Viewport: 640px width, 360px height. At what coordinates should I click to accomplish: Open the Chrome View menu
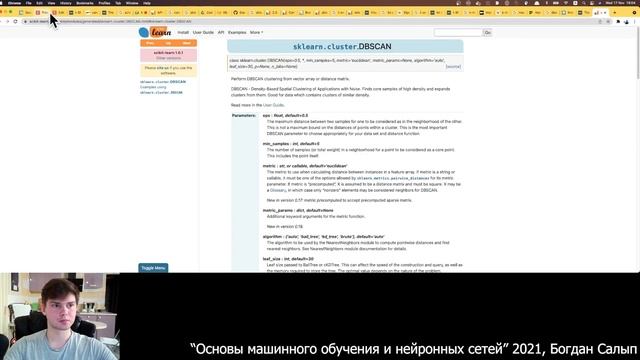tap(51, 3)
